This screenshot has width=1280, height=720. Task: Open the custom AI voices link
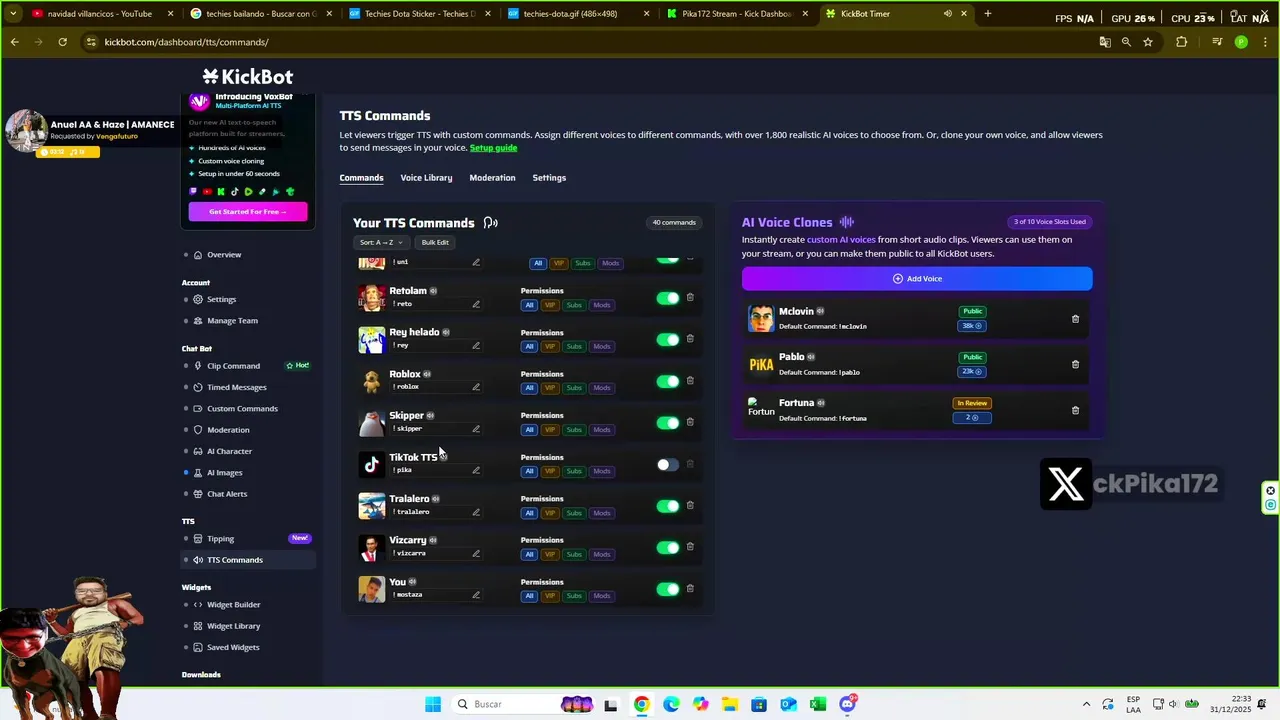tap(841, 240)
